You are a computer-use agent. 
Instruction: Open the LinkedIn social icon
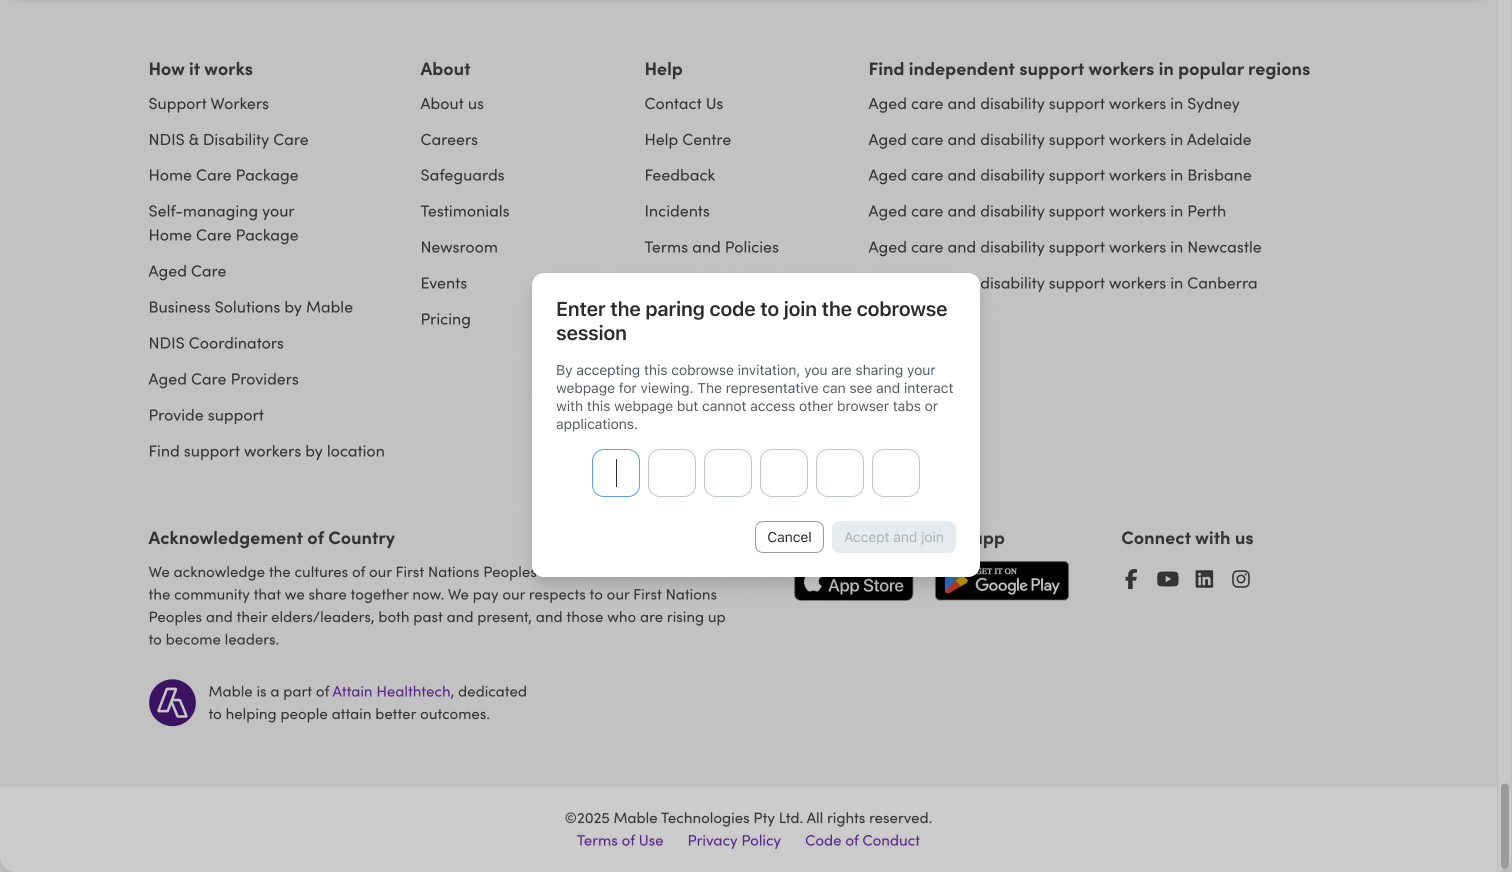1204,579
